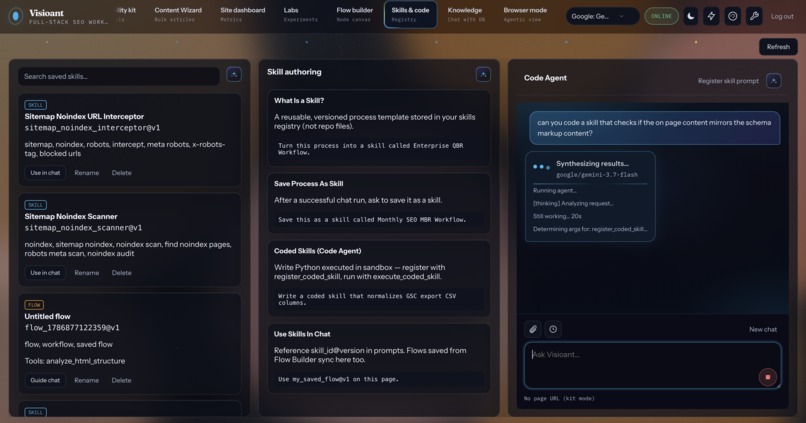Go to Flow builder tab
The width and height of the screenshot is (806, 423).
(355, 14)
